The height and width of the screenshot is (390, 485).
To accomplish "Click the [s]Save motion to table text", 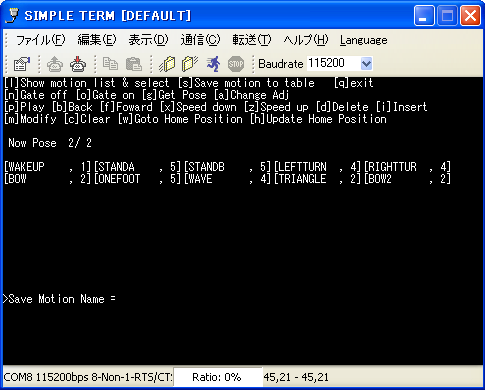I will click(x=246, y=83).
